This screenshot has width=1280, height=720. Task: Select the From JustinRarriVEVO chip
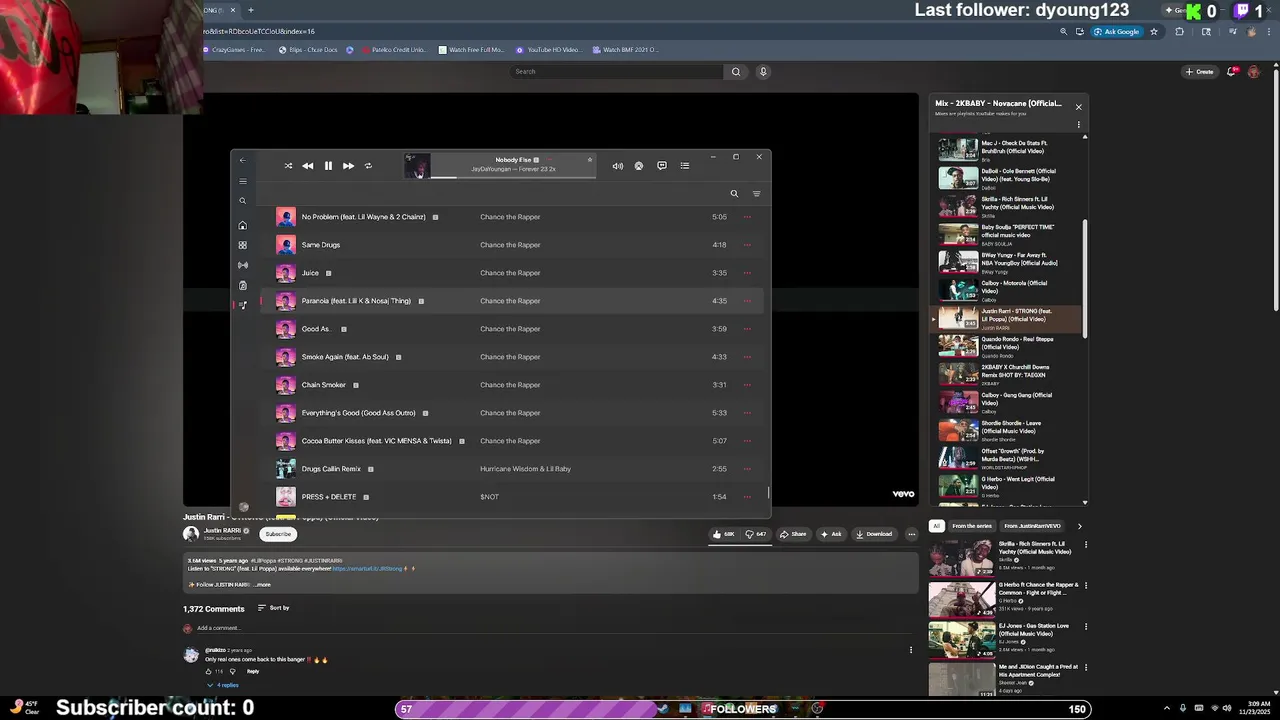[1032, 526]
